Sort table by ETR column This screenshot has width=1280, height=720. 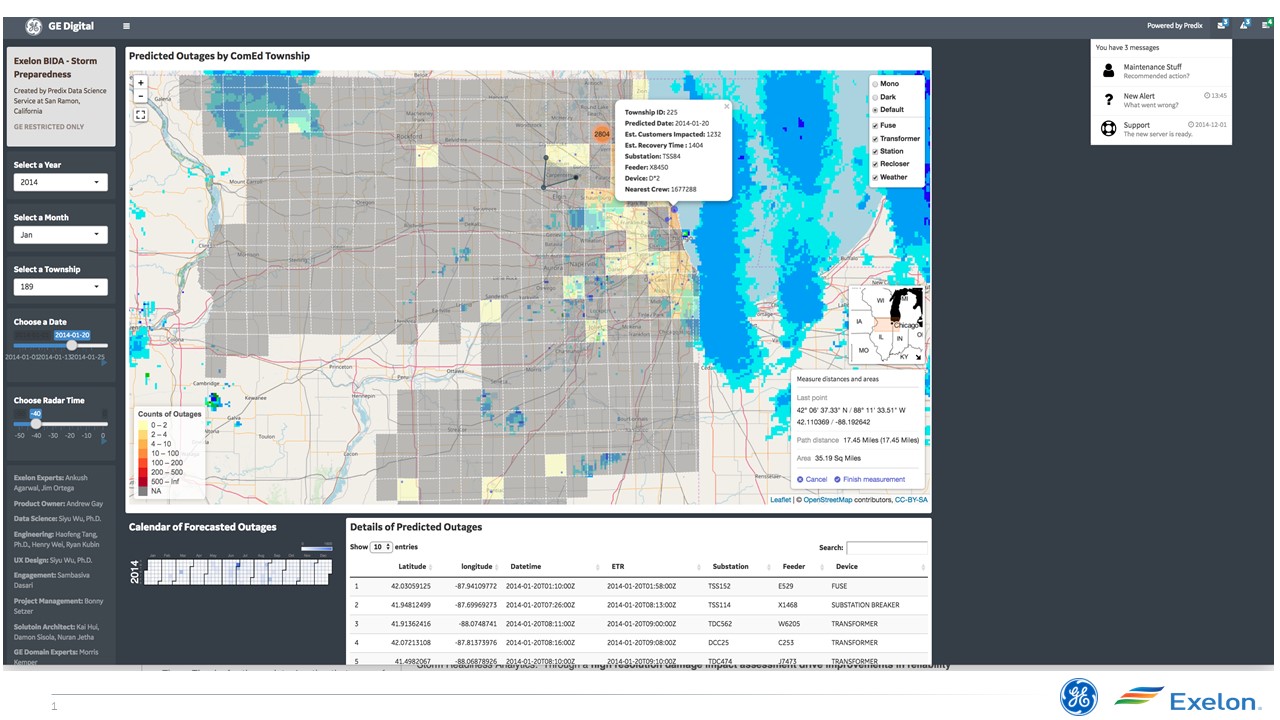click(x=652, y=566)
